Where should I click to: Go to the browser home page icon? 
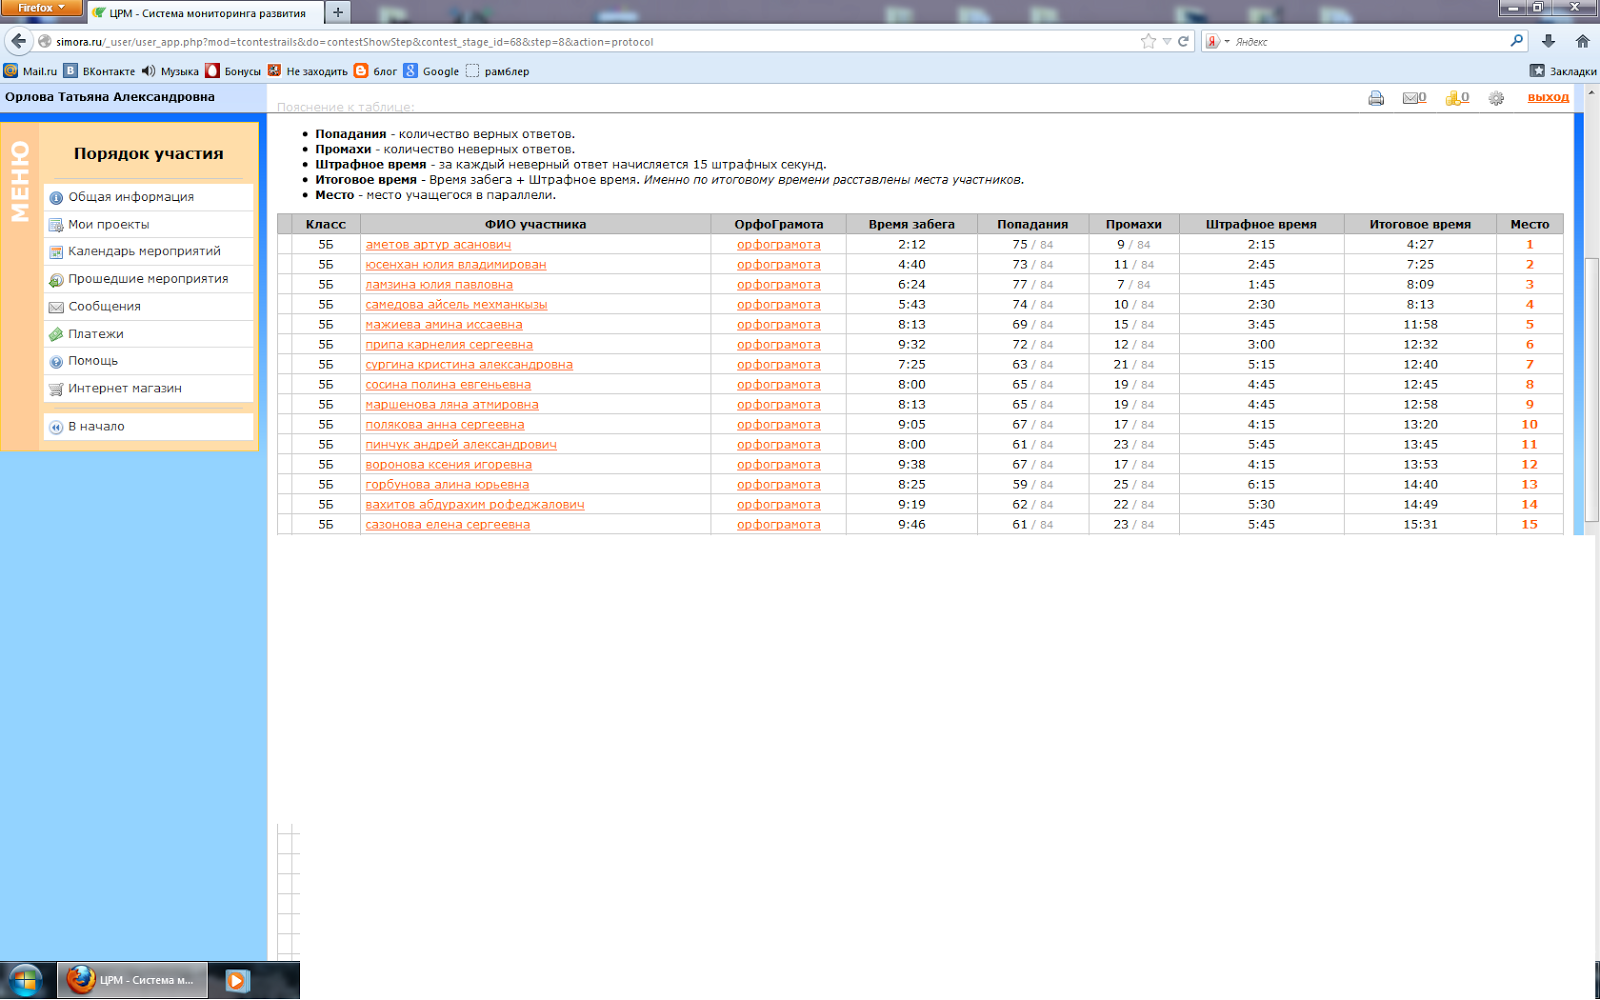pyautogui.click(x=1582, y=41)
